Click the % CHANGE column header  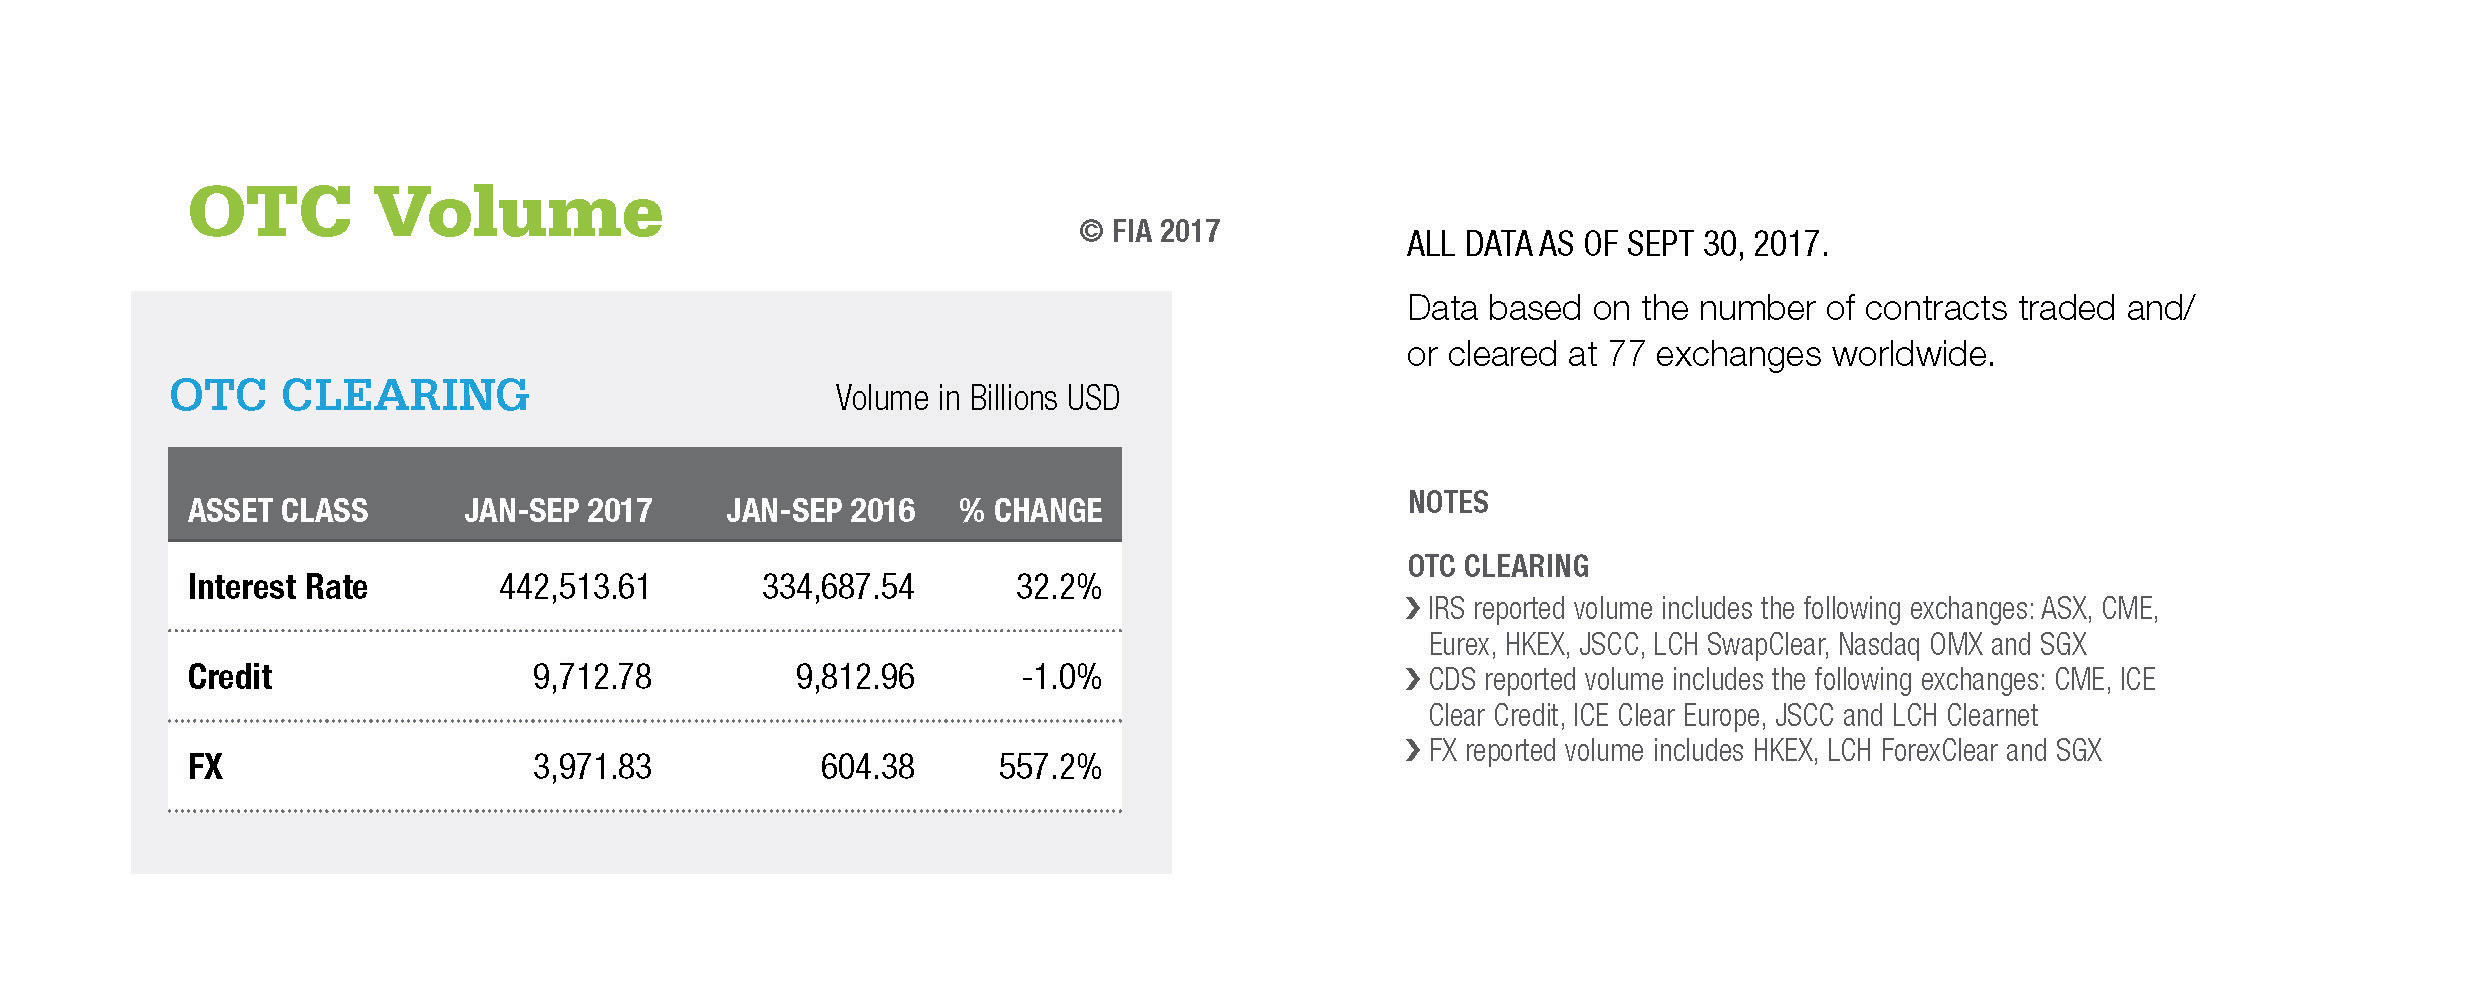coord(1030,510)
